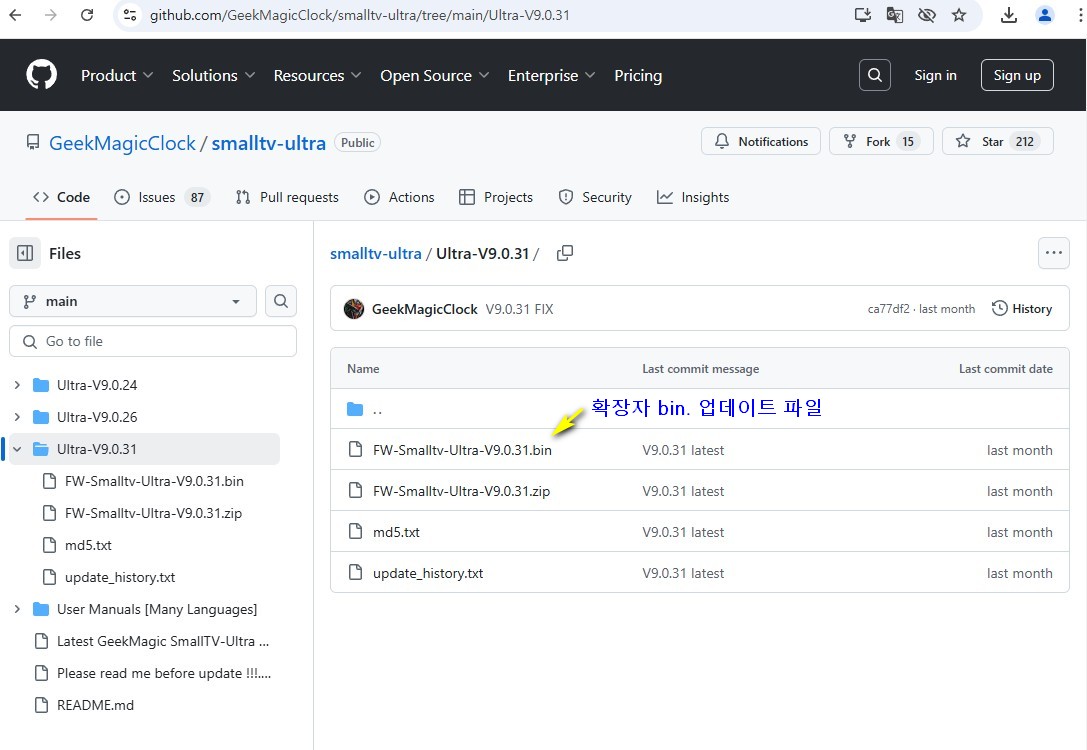Image resolution: width=1087 pixels, height=750 pixels.
Task: Switch to the Insights tab
Action: 693,198
